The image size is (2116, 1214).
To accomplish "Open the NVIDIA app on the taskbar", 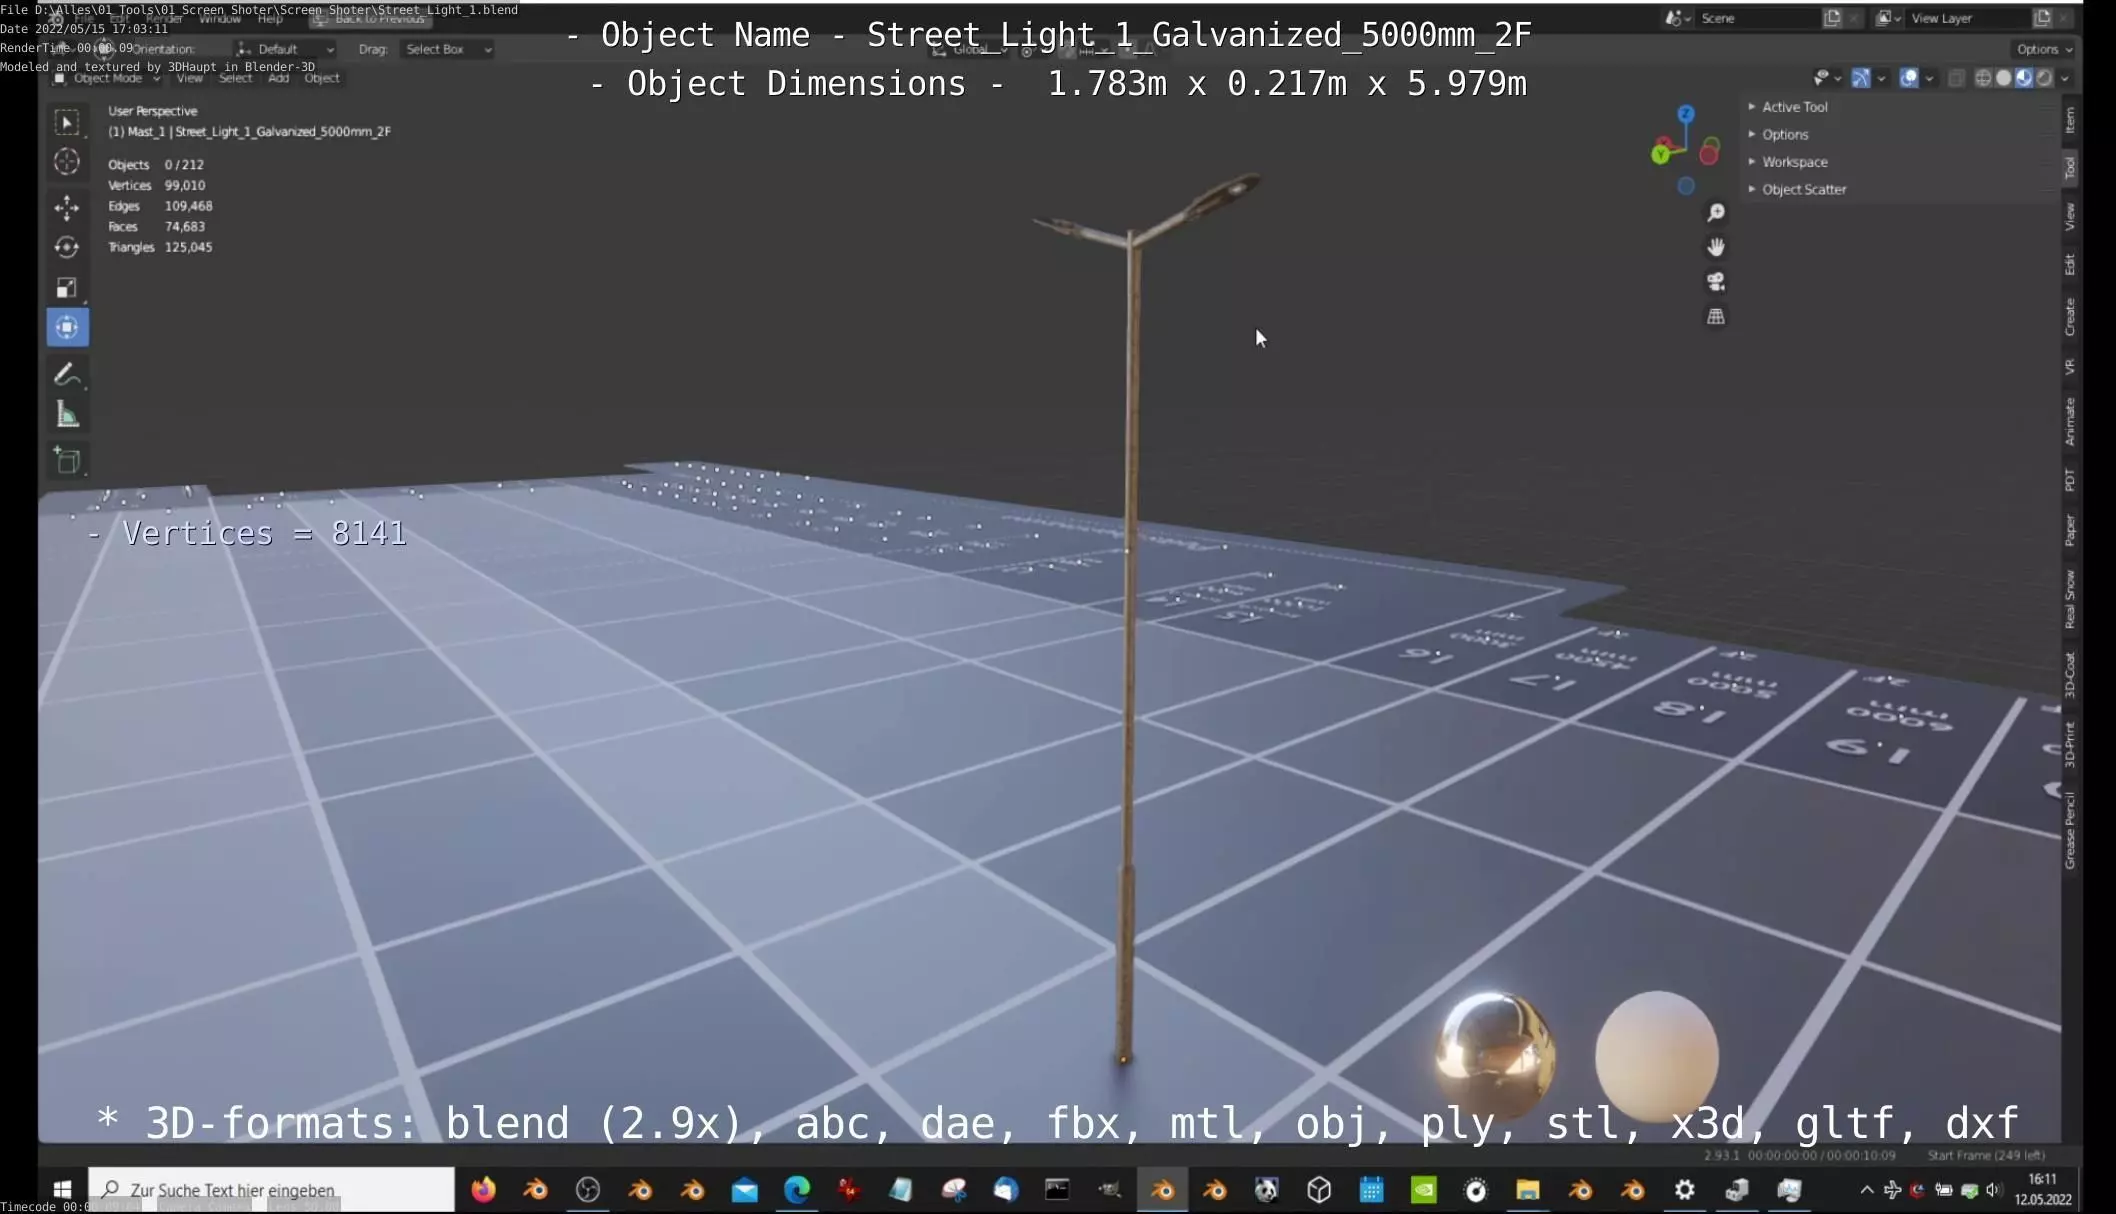I will [1424, 1190].
